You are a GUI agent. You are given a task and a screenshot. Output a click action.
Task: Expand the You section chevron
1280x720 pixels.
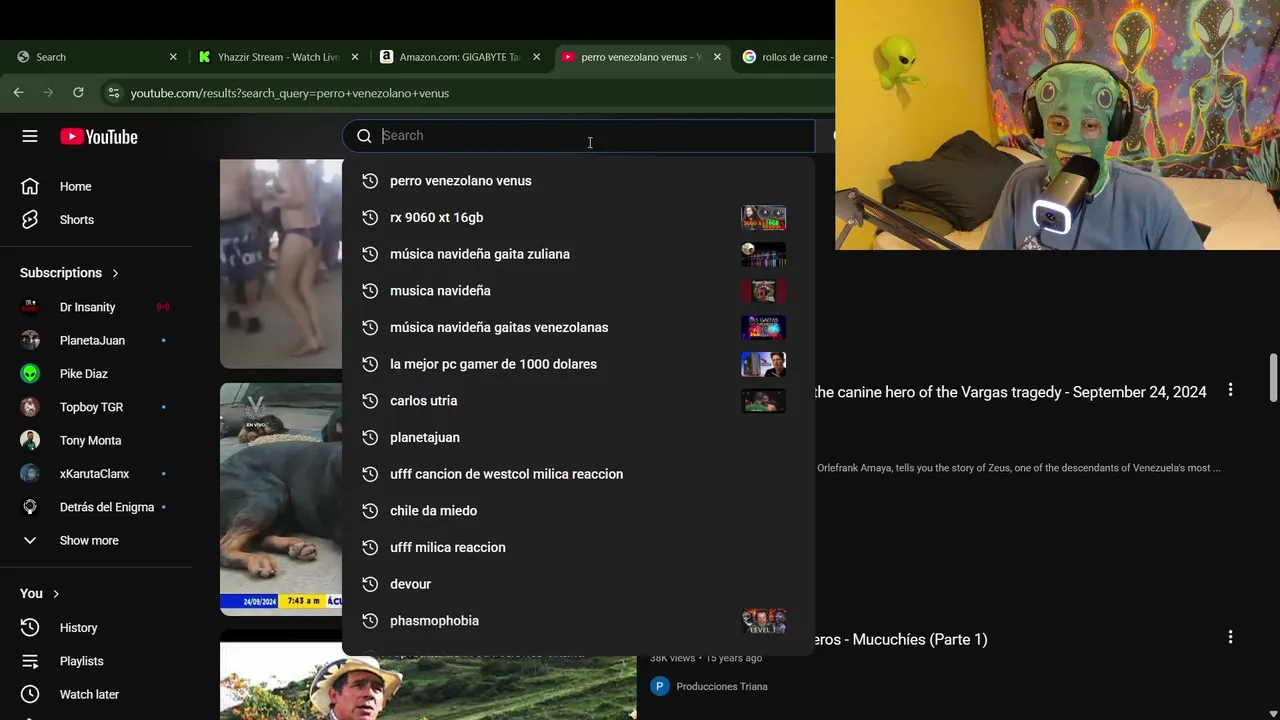point(56,594)
